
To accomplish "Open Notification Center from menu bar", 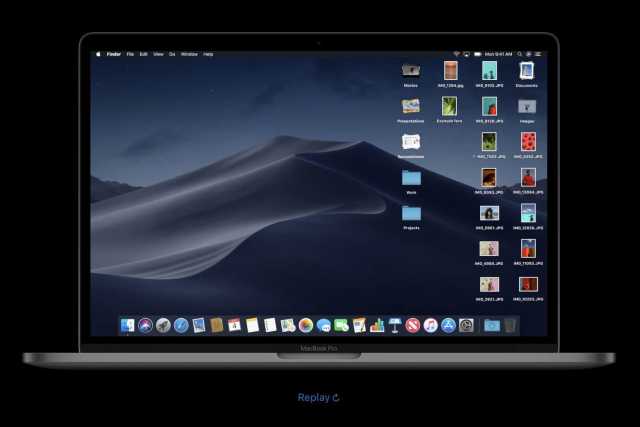I will tap(538, 54).
